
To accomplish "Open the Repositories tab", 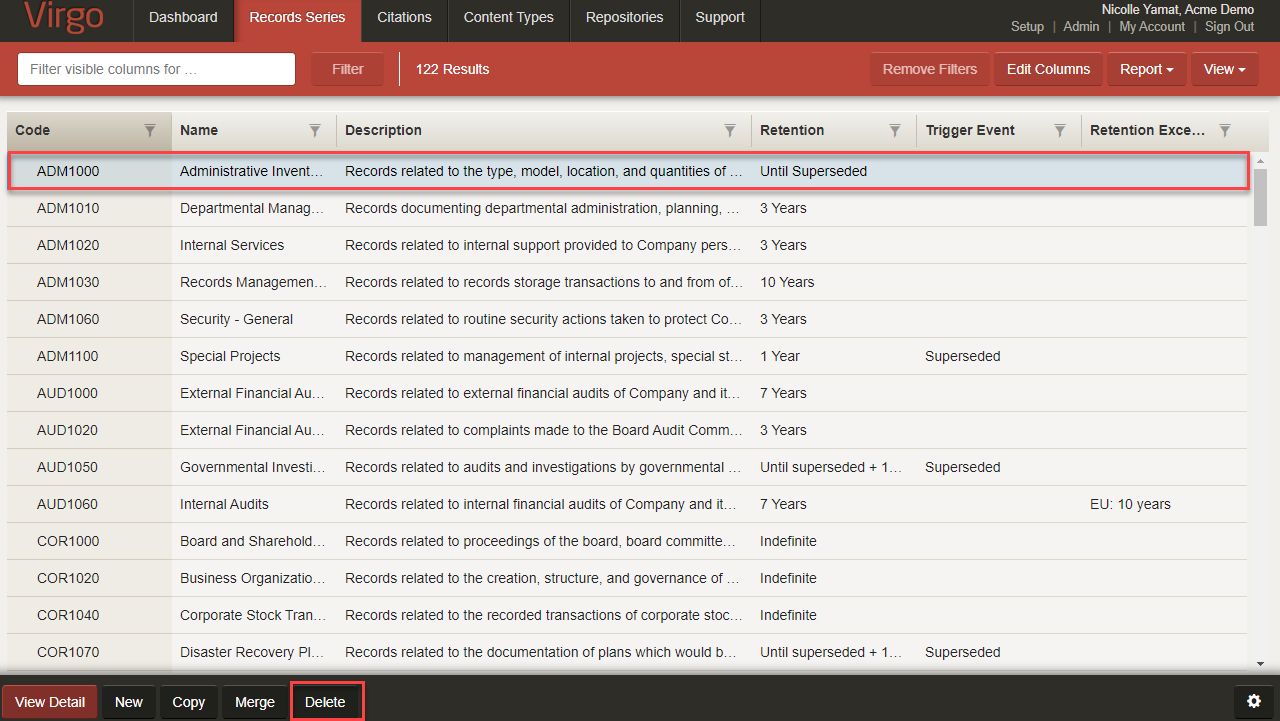I will tap(624, 17).
